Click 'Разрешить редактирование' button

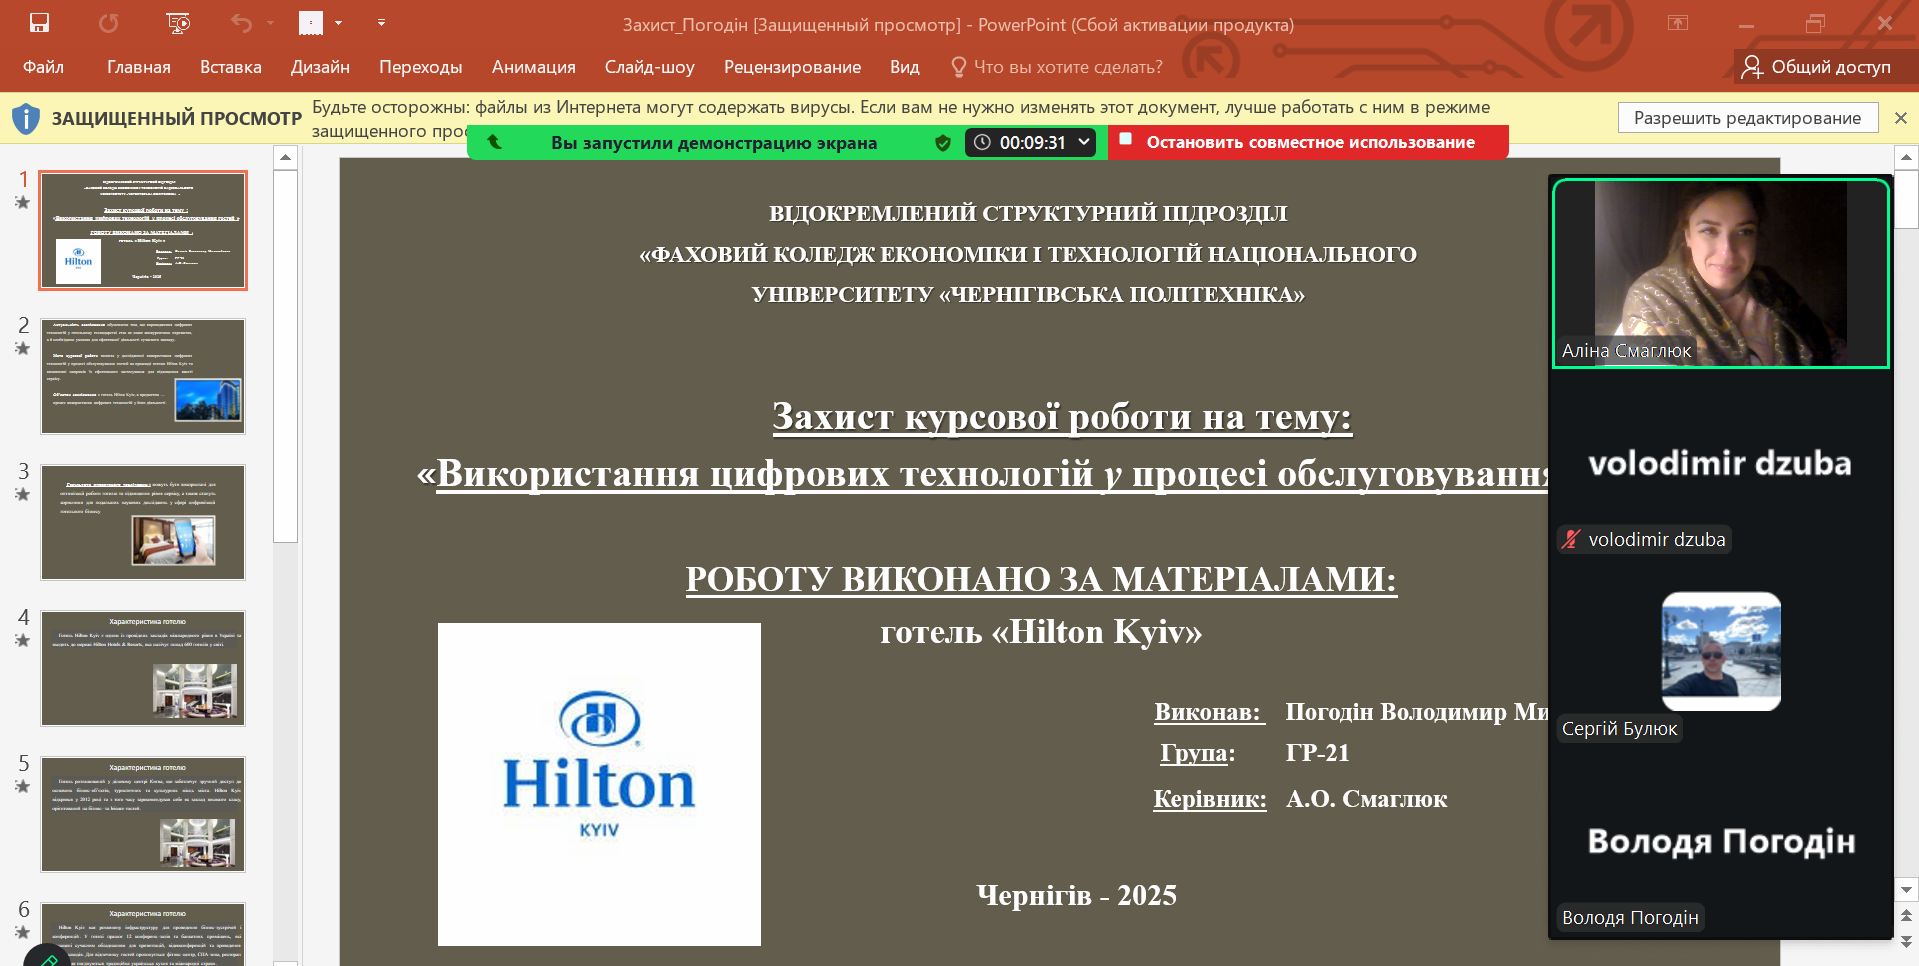tap(1747, 118)
